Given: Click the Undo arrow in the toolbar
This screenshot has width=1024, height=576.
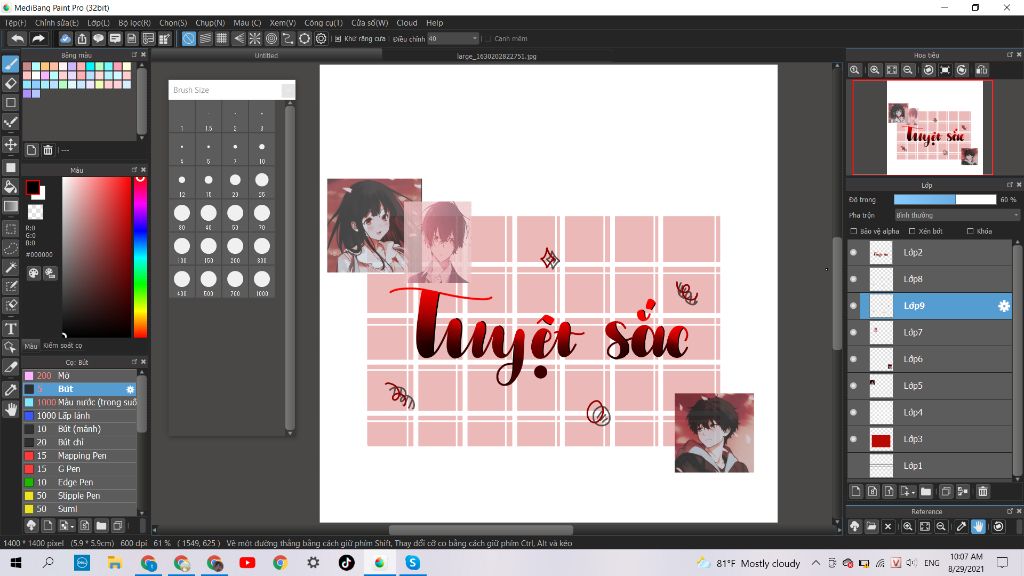Looking at the screenshot, I should (18, 39).
